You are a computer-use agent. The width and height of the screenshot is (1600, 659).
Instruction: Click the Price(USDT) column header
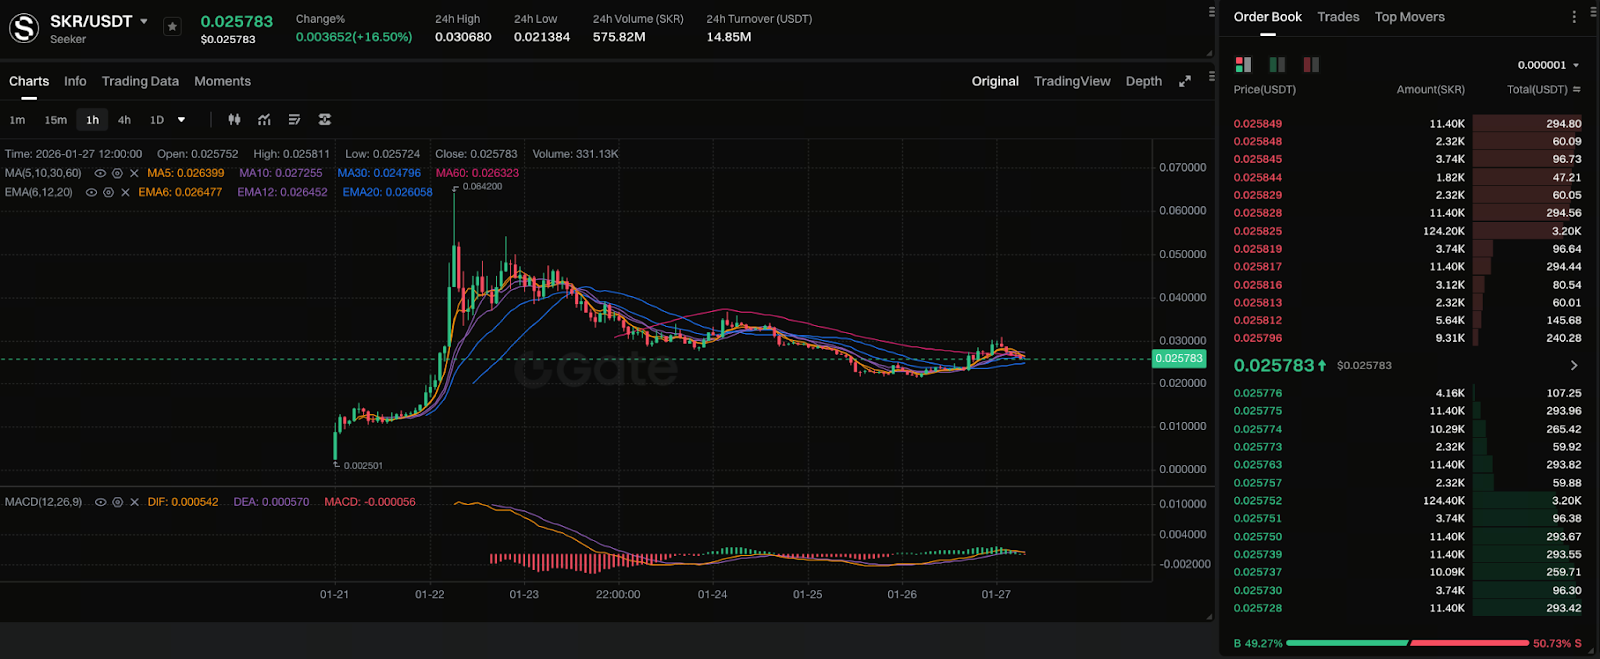1265,90
